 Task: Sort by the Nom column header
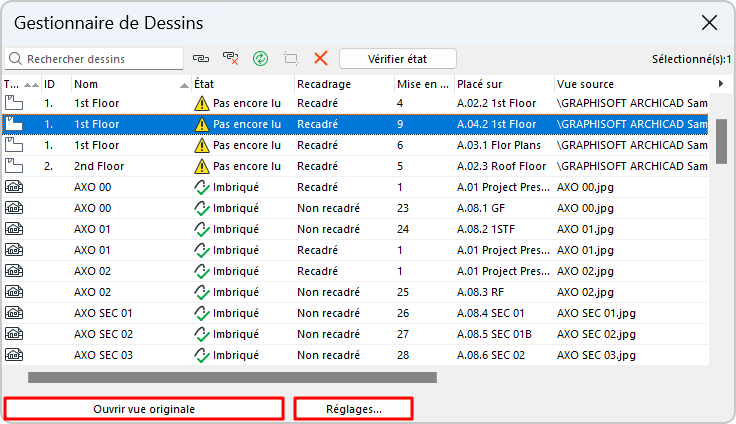point(131,84)
